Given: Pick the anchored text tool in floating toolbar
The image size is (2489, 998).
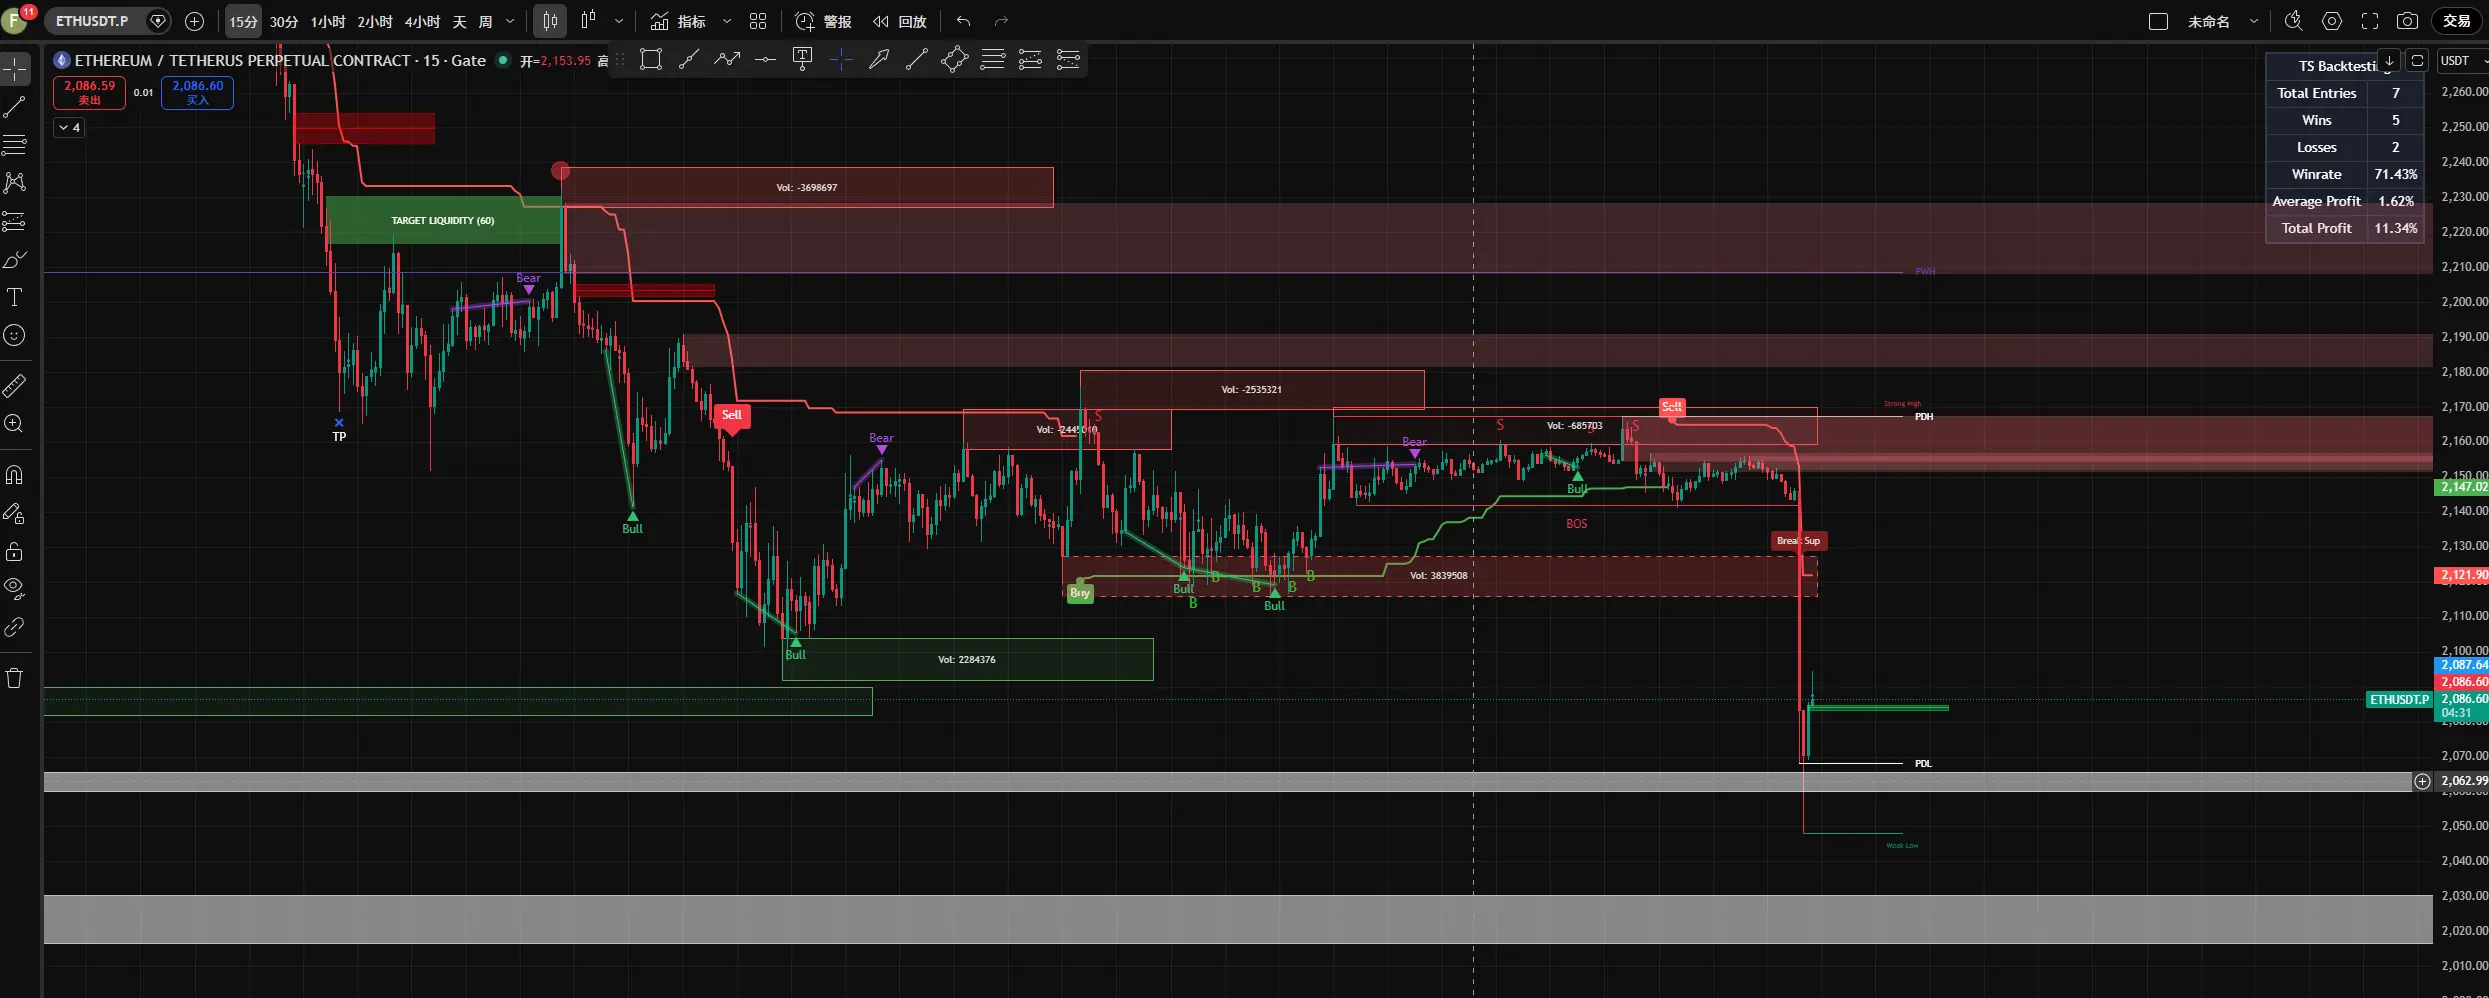Looking at the screenshot, I should (802, 60).
